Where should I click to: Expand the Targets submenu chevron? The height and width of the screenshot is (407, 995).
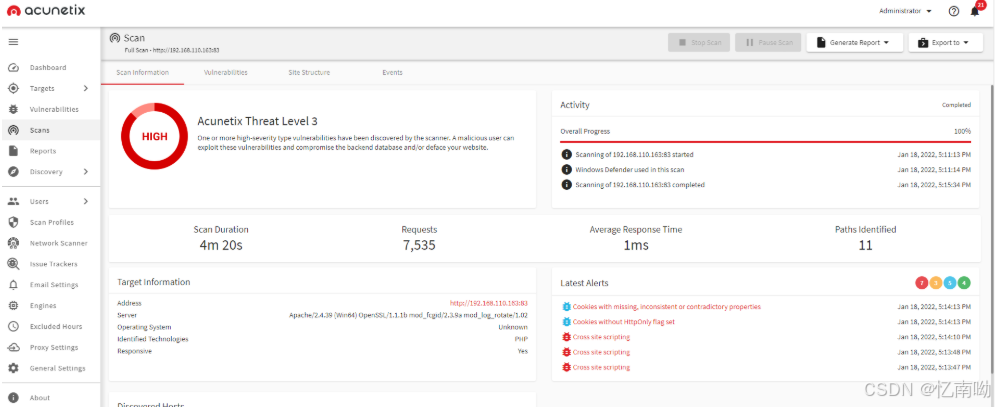86,88
